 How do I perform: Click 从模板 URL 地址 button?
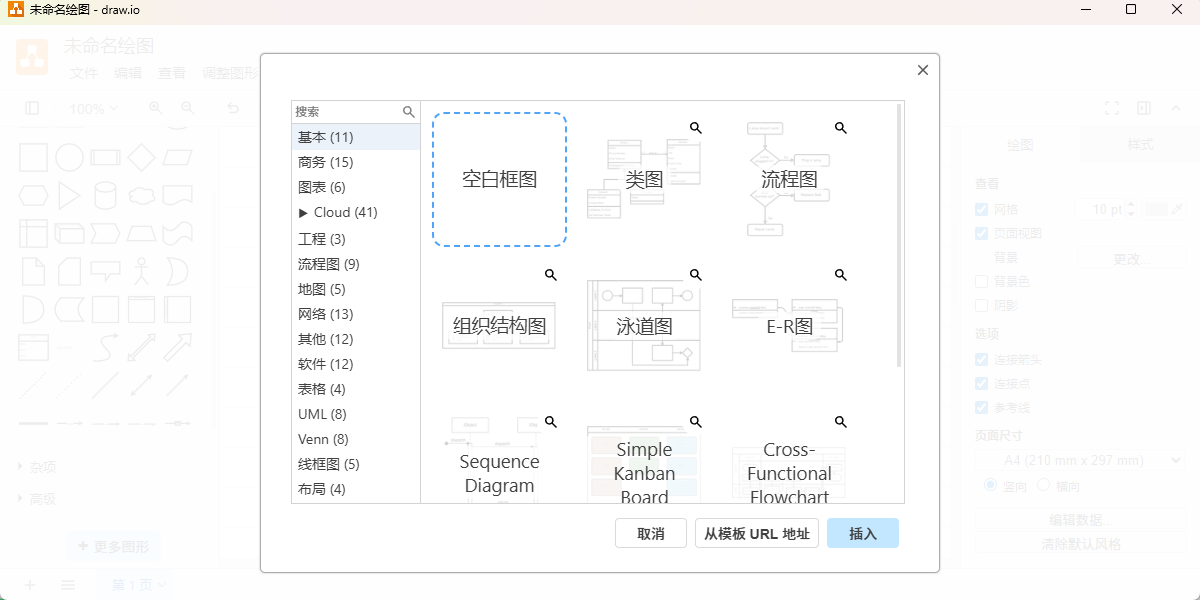tap(757, 533)
